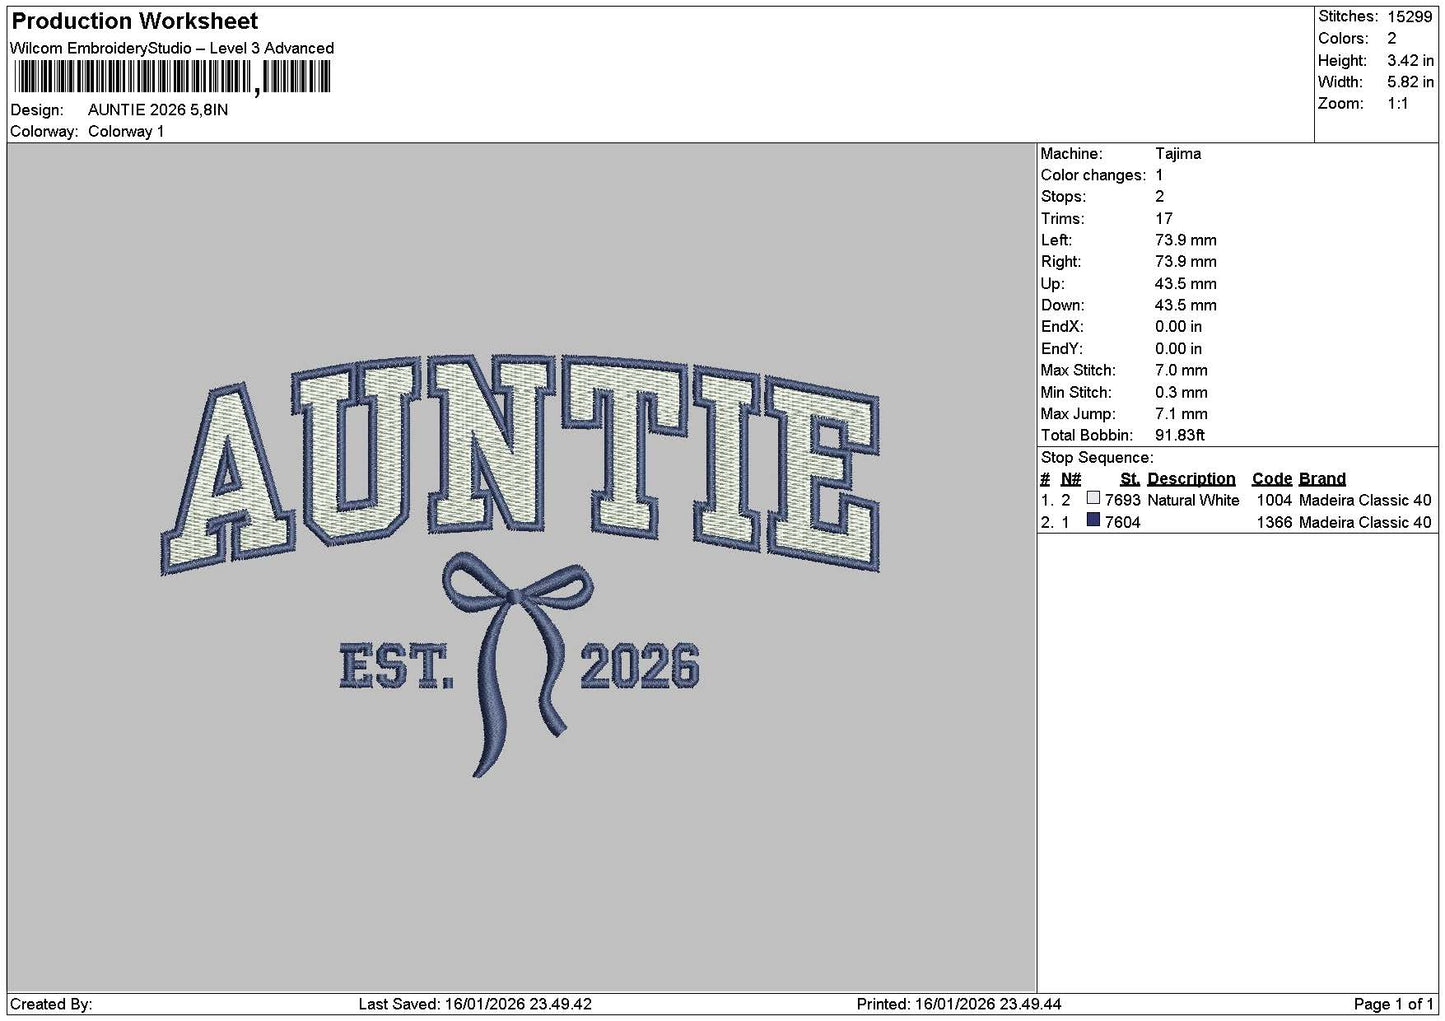Click Madeira Classic 40 in the first row
The image size is (1445, 1021).
click(x=1365, y=500)
